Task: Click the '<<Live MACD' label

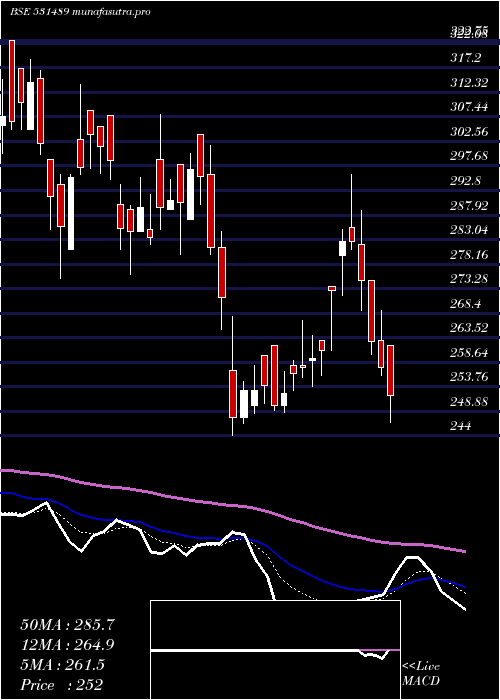Action: (x=421, y=674)
